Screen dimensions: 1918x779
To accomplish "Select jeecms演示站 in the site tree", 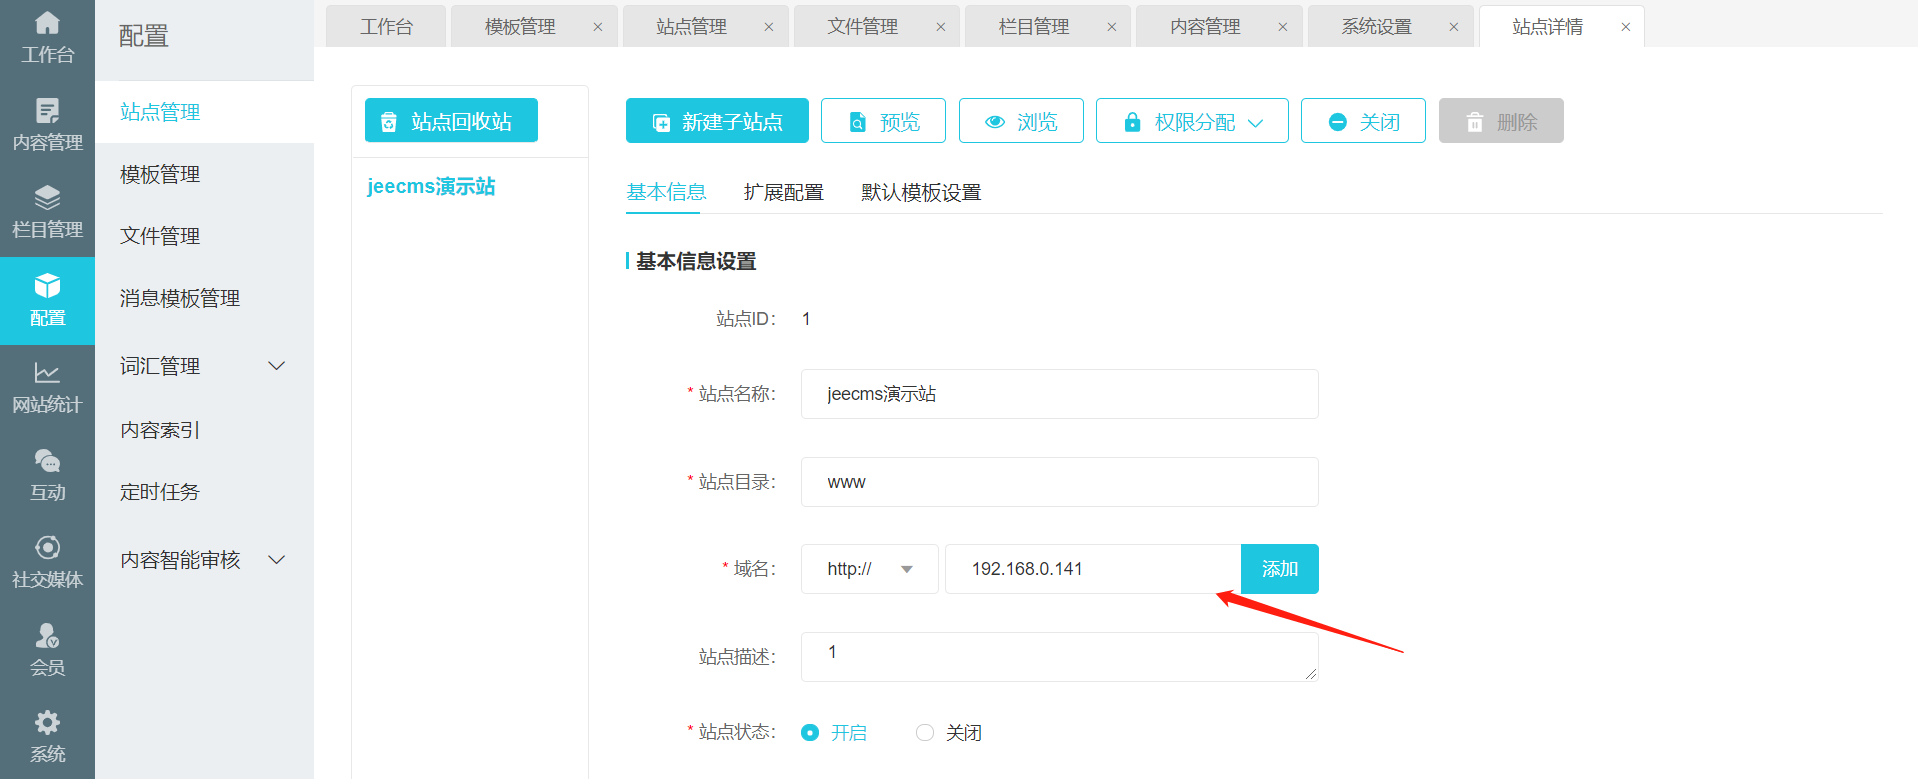I will pyautogui.click(x=431, y=187).
